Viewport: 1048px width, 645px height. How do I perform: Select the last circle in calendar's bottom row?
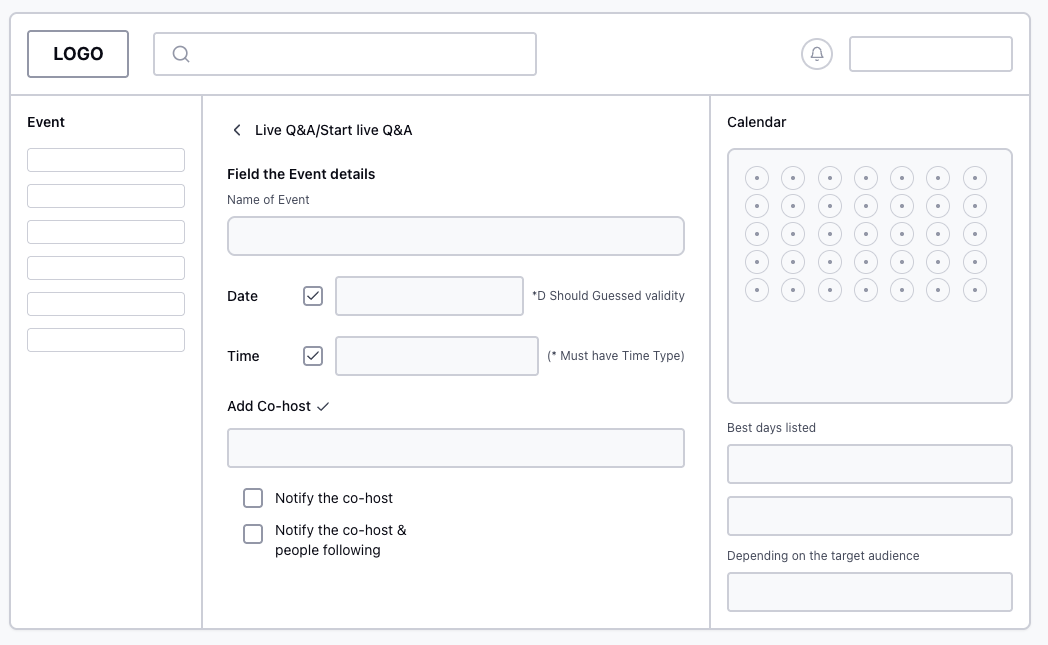[974, 290]
